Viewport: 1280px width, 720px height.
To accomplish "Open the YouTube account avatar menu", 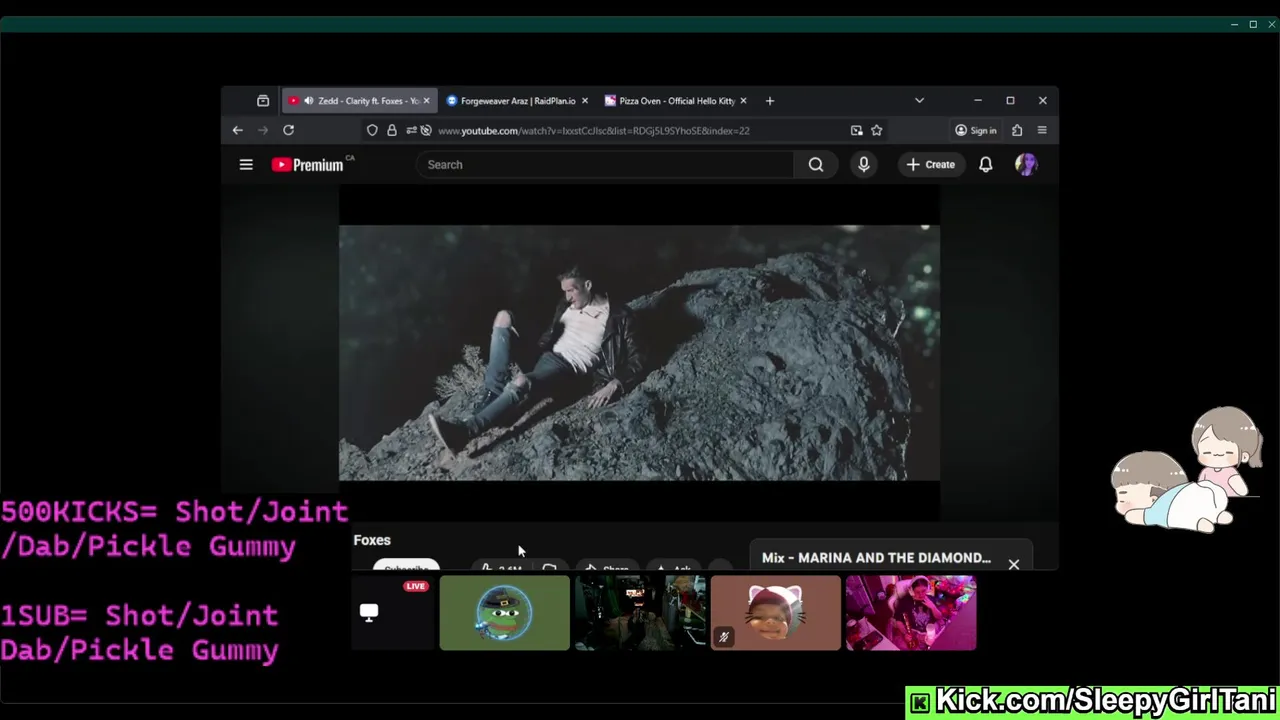I will tap(1026, 165).
